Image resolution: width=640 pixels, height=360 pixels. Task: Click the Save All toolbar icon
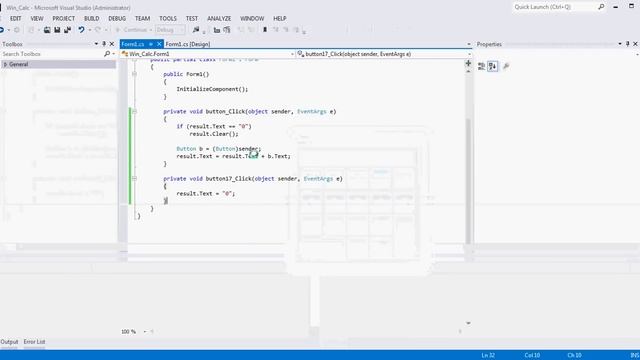click(x=67, y=30)
